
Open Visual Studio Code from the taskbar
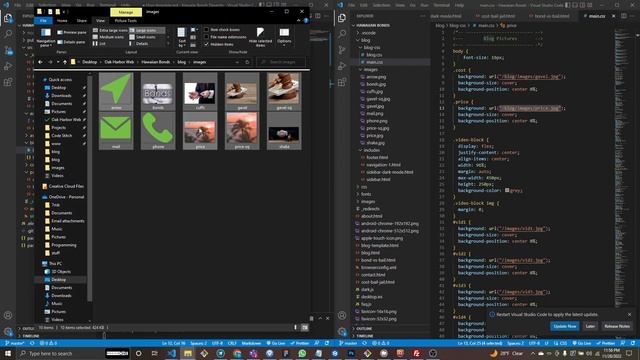coord(171,353)
